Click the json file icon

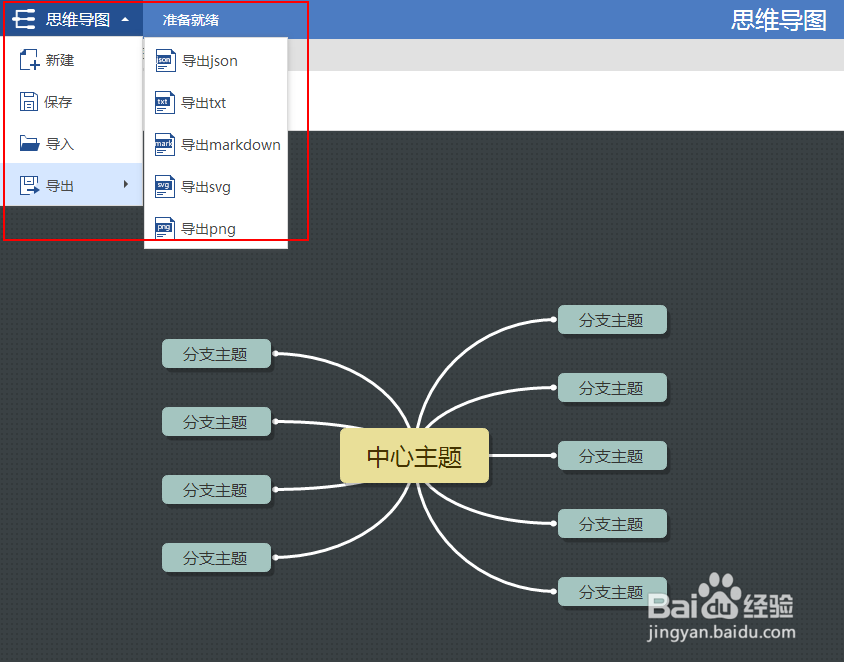[x=165, y=60]
